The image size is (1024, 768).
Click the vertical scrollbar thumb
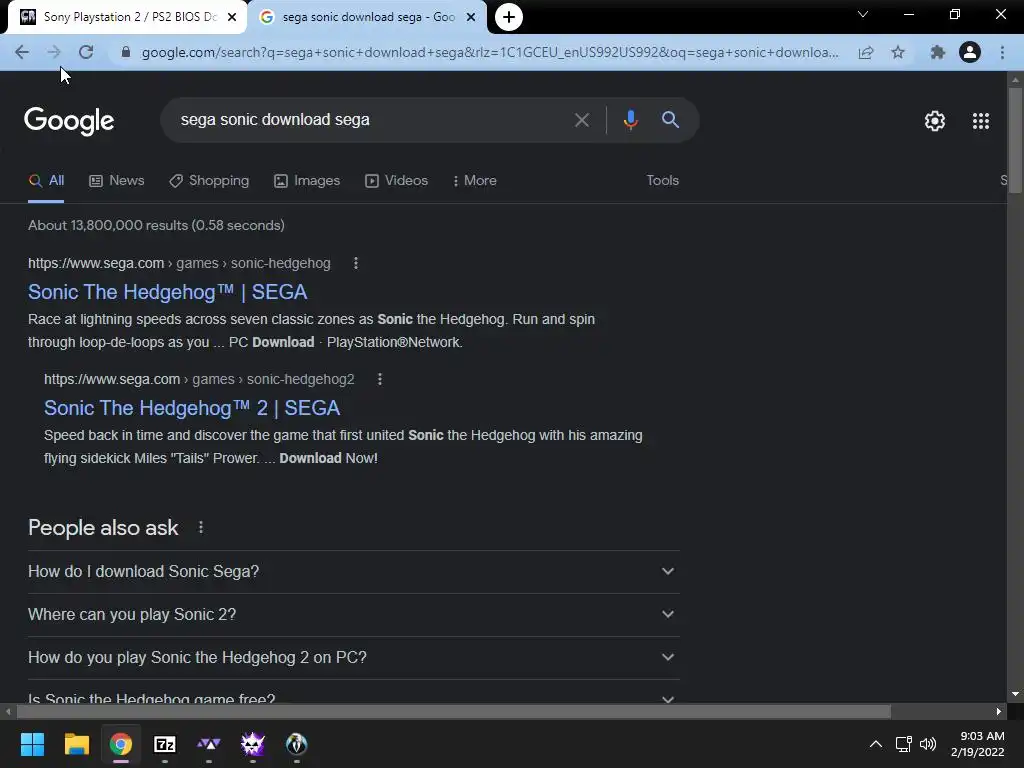(1015, 140)
